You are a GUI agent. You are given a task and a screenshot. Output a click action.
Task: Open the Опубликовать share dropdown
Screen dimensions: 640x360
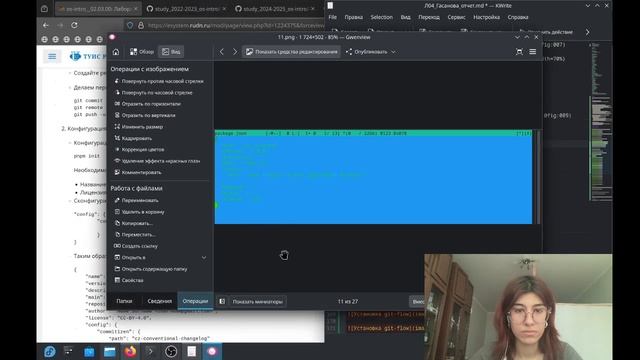tap(371, 52)
